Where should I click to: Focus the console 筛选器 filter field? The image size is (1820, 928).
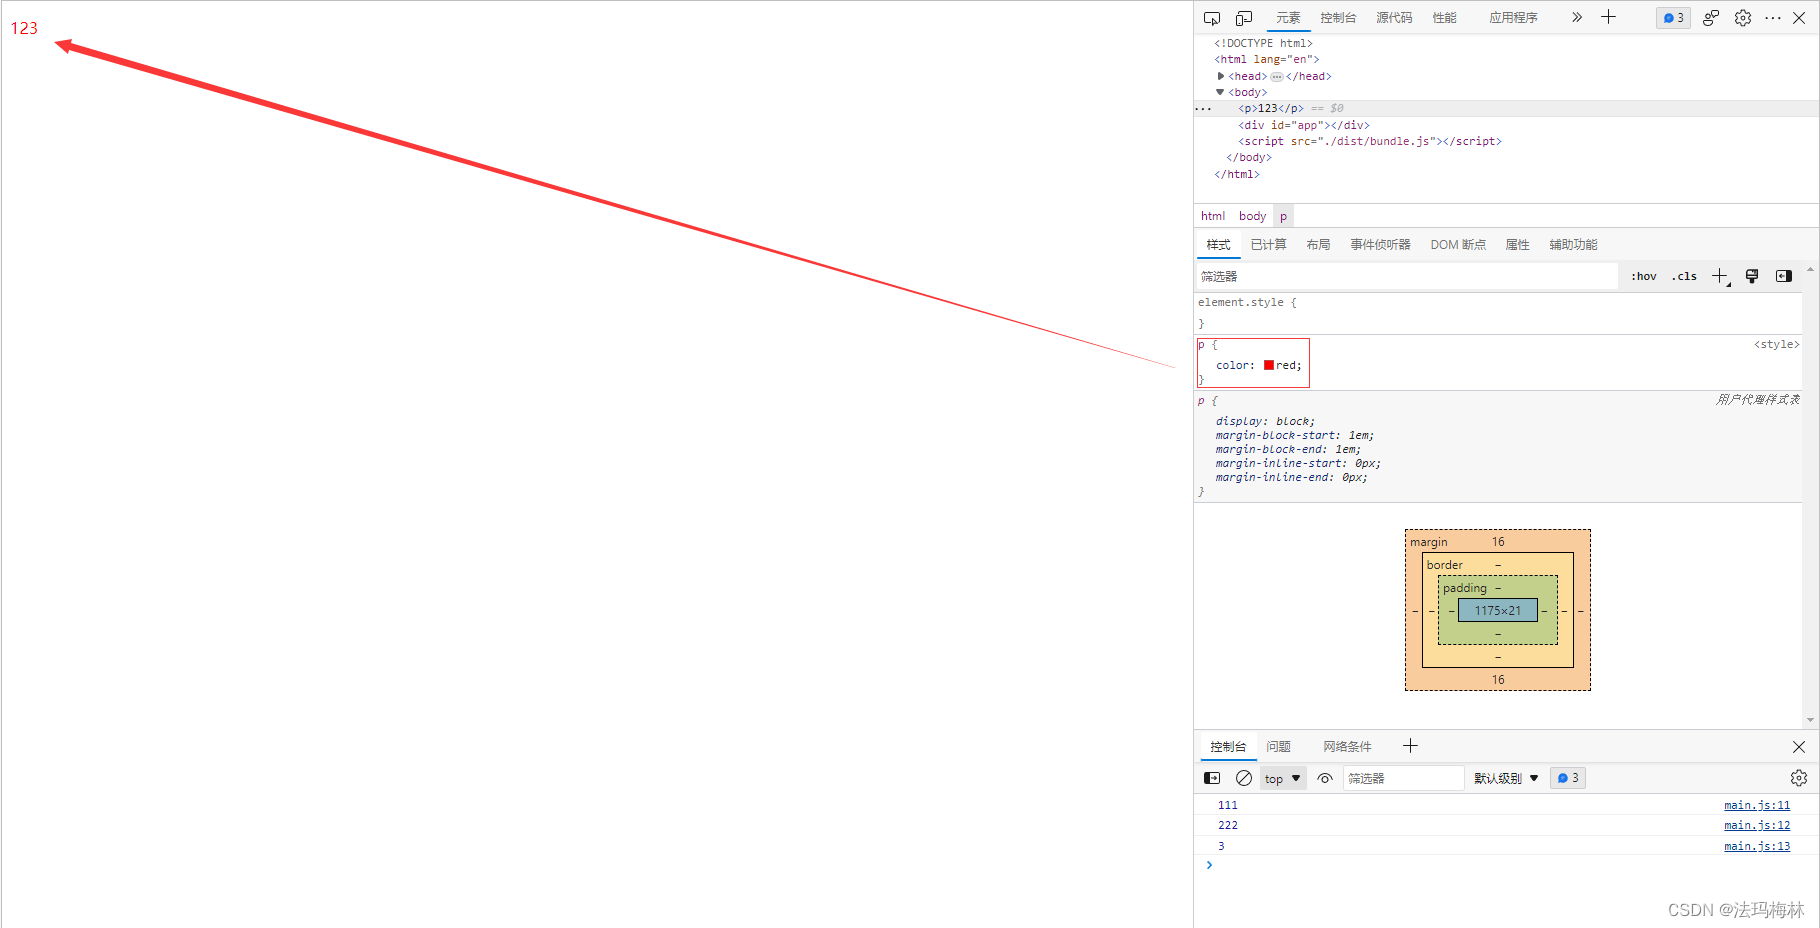[x=1403, y=778]
